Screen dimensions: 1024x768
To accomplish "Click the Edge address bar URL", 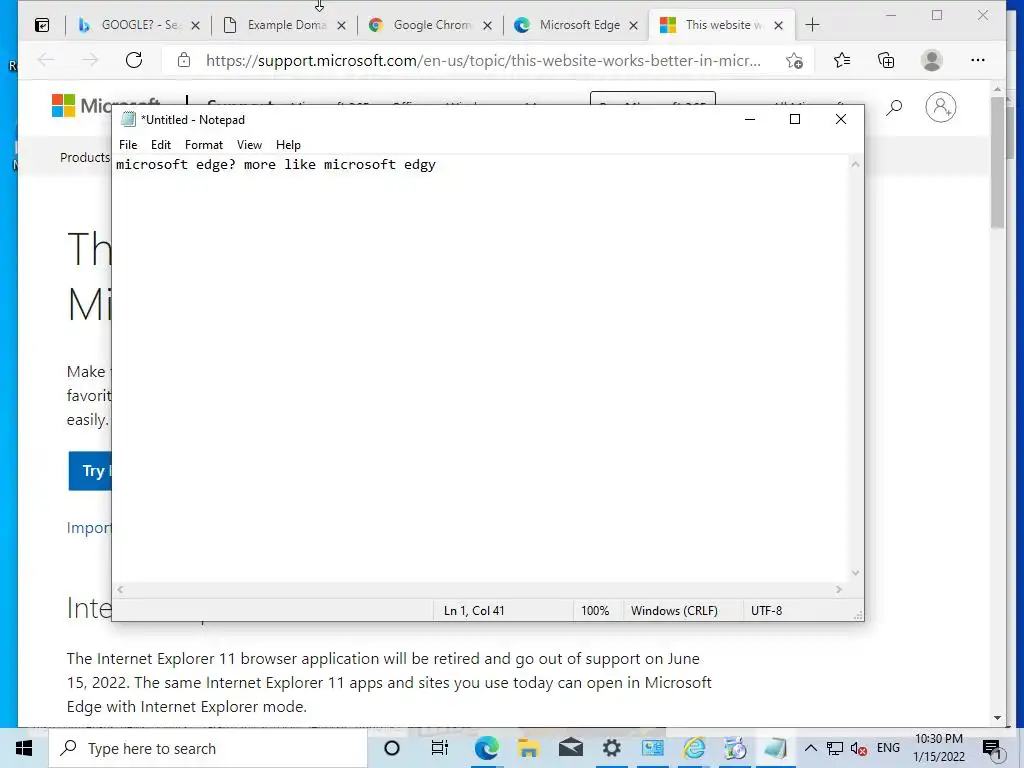I will [x=483, y=61].
